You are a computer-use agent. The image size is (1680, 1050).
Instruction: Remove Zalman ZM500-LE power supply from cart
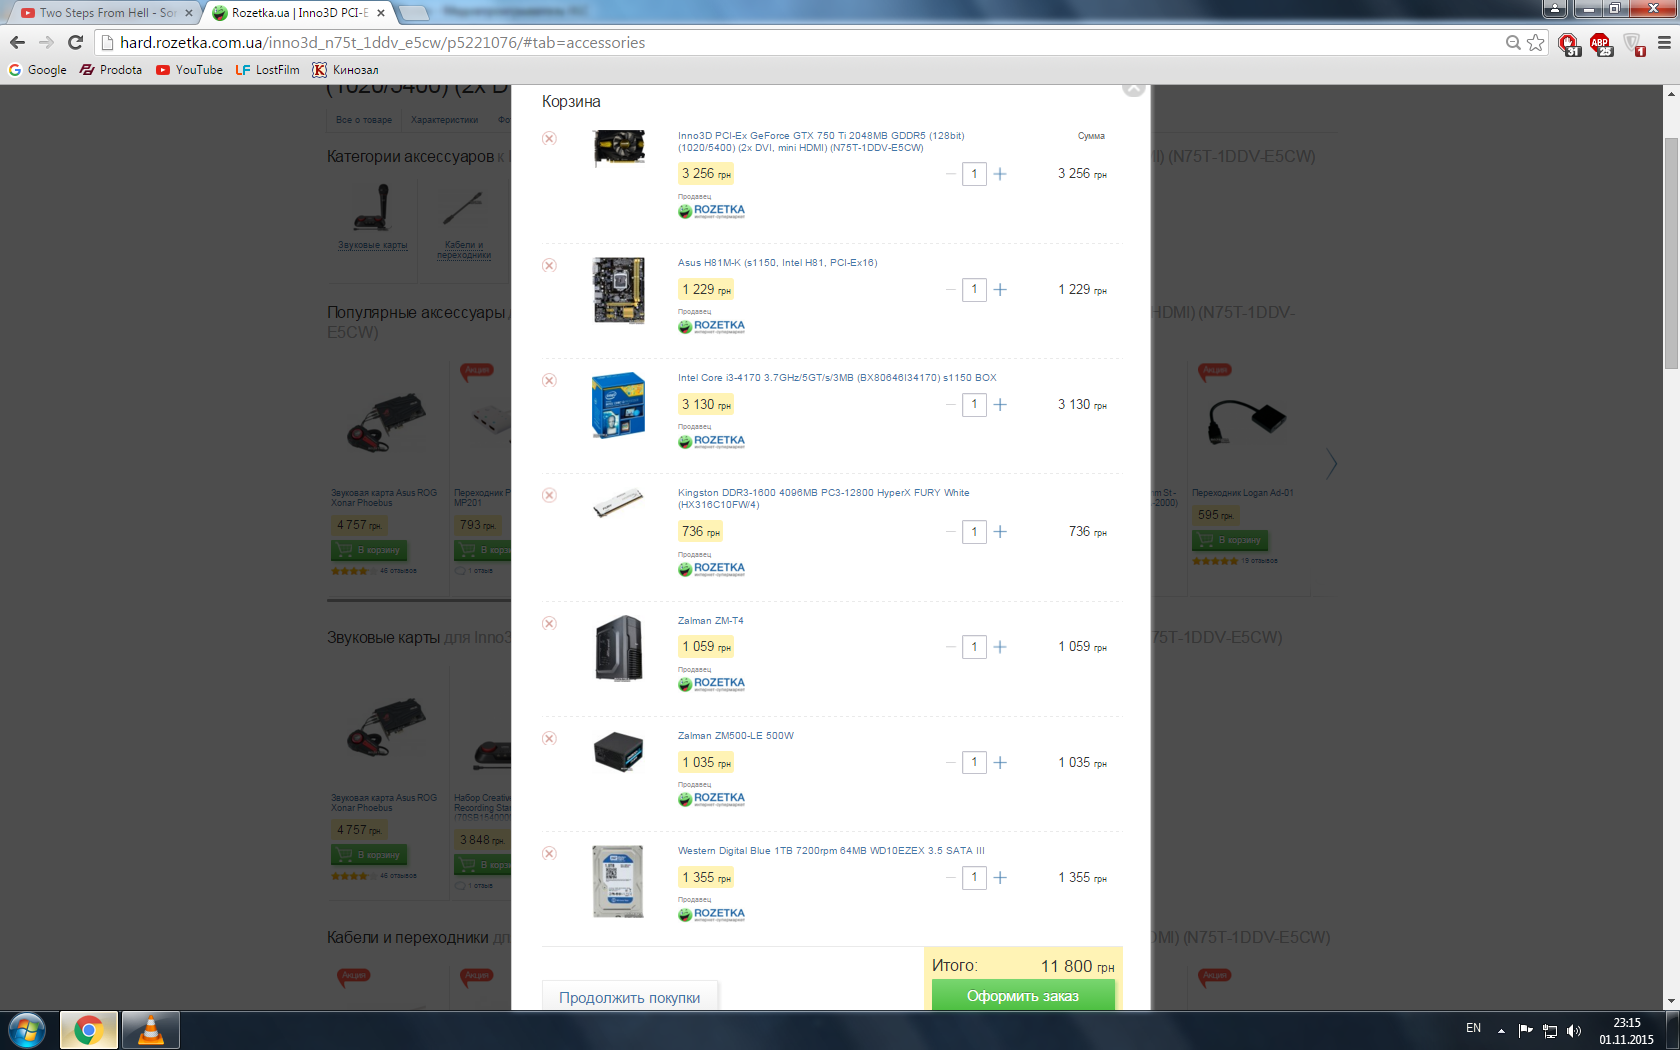tap(549, 738)
